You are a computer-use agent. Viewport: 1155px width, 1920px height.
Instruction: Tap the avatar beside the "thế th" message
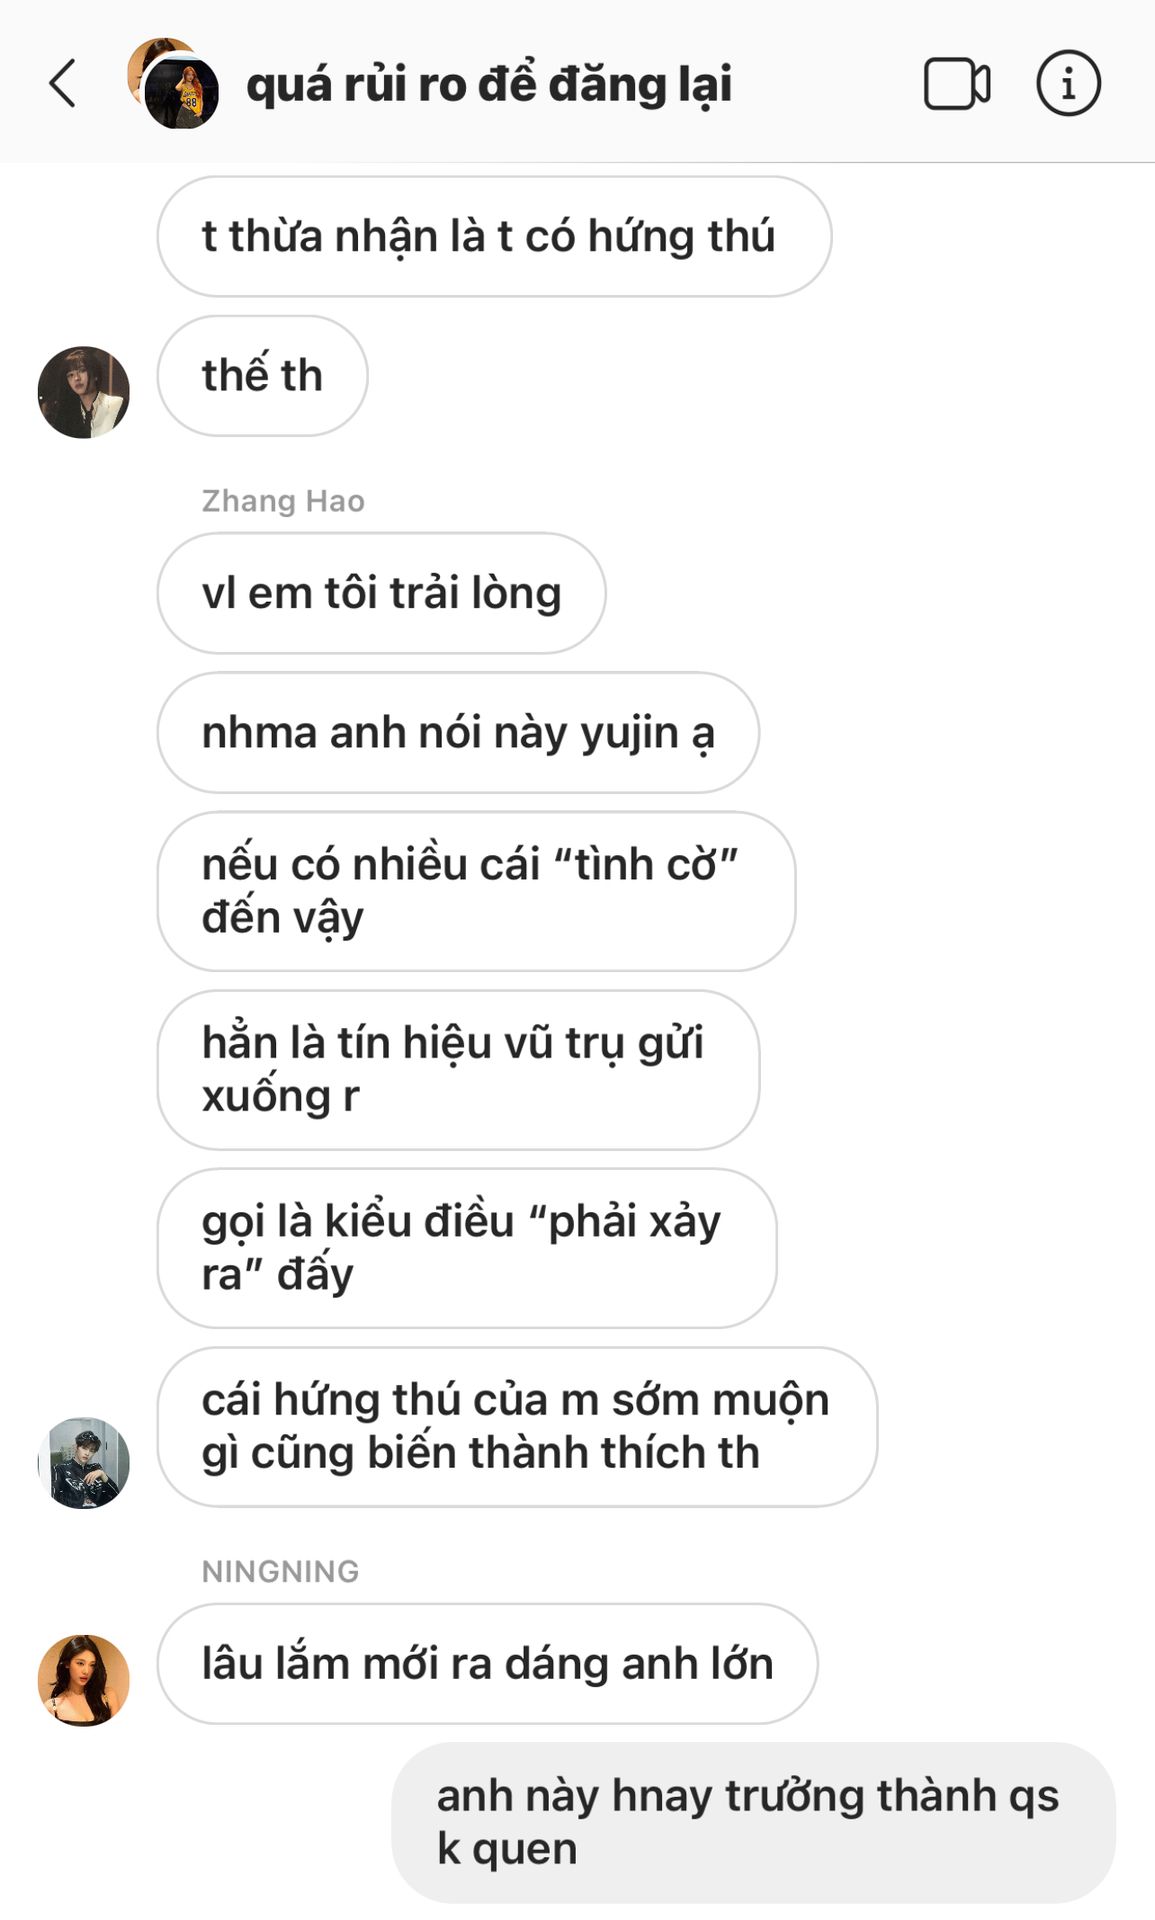[84, 392]
